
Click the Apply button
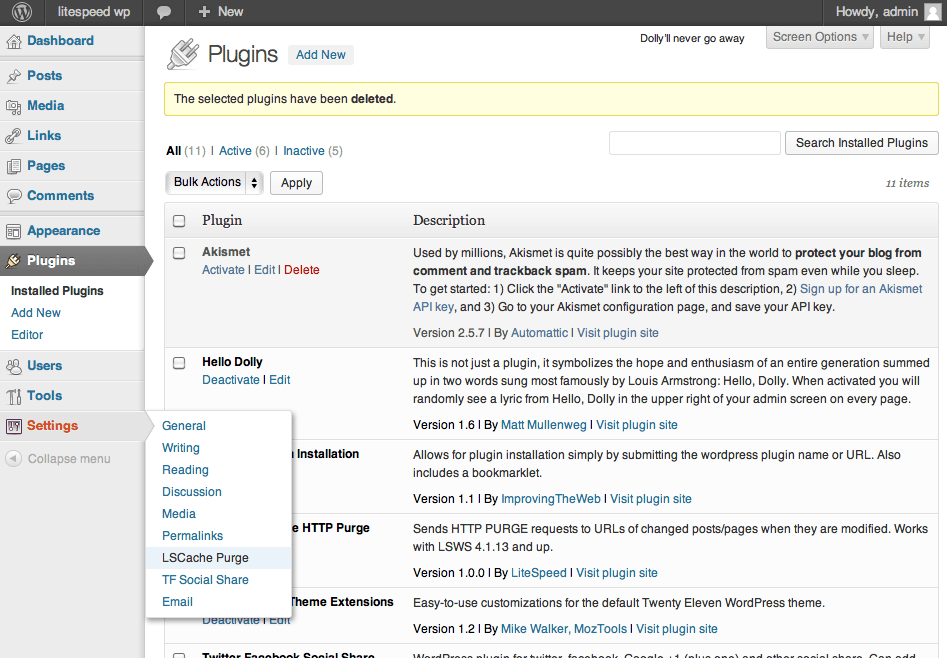click(297, 183)
